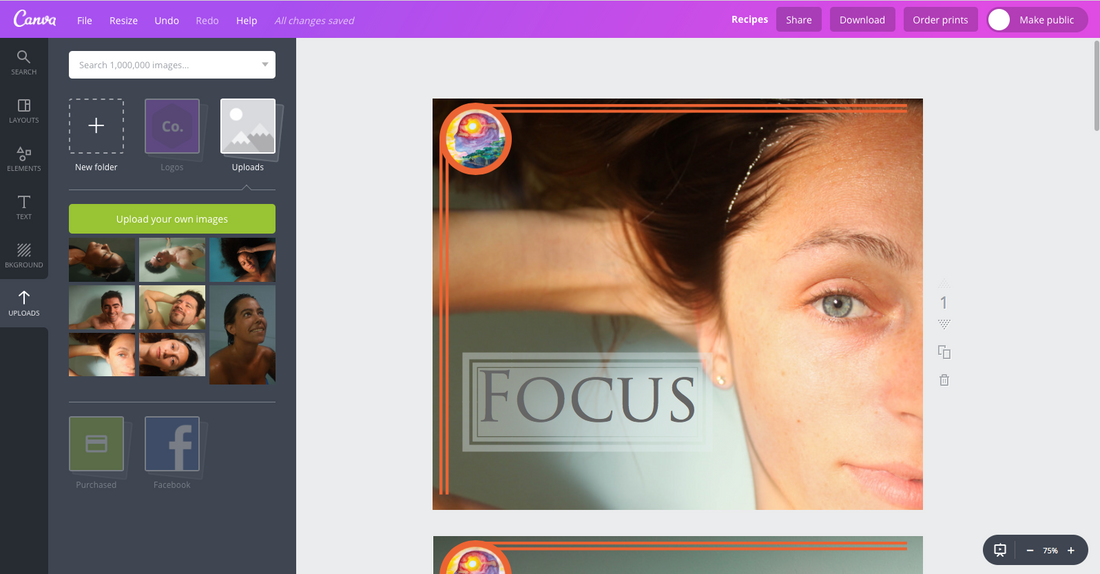Move page 1 up arrow
Image resolution: width=1100 pixels, height=574 pixels.
point(944,283)
